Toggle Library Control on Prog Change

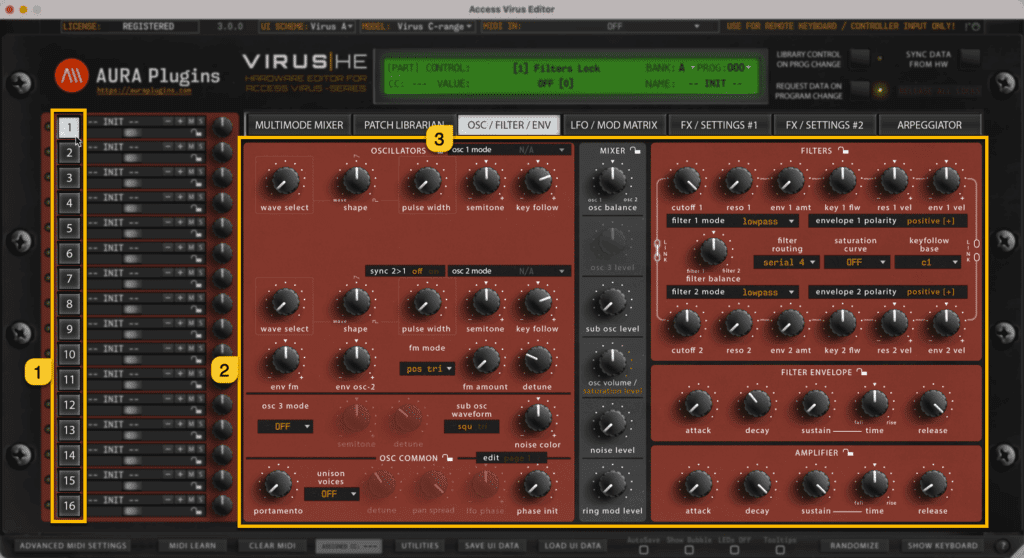coord(859,59)
